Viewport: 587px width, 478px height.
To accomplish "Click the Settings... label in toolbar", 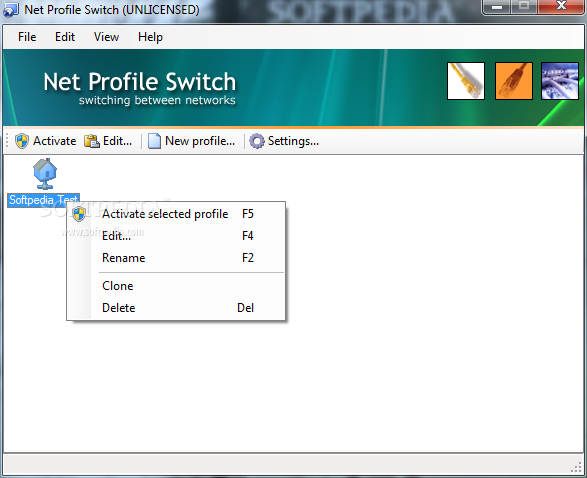I will tap(294, 141).
